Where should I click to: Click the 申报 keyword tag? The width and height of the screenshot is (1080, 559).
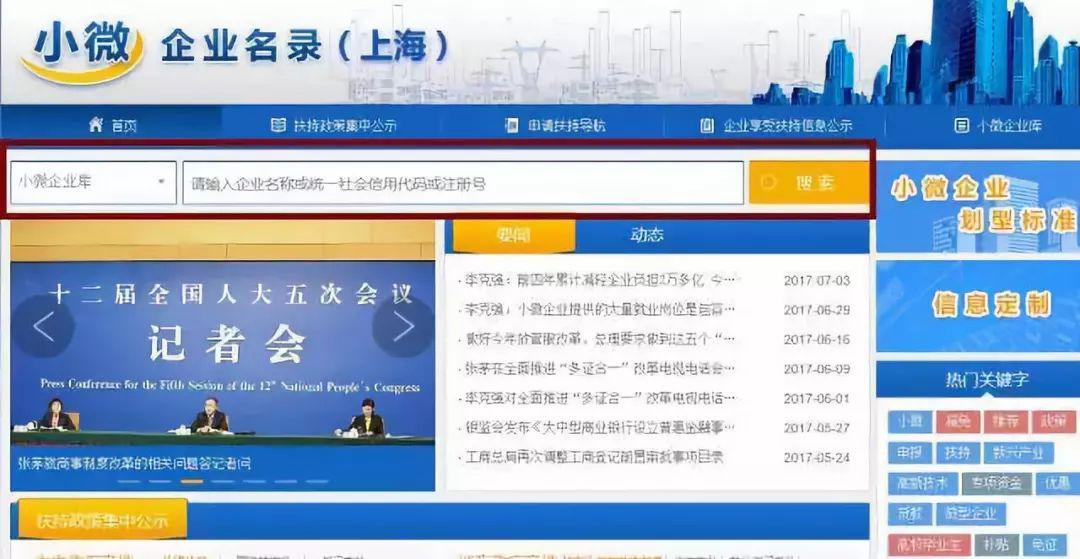(x=909, y=452)
